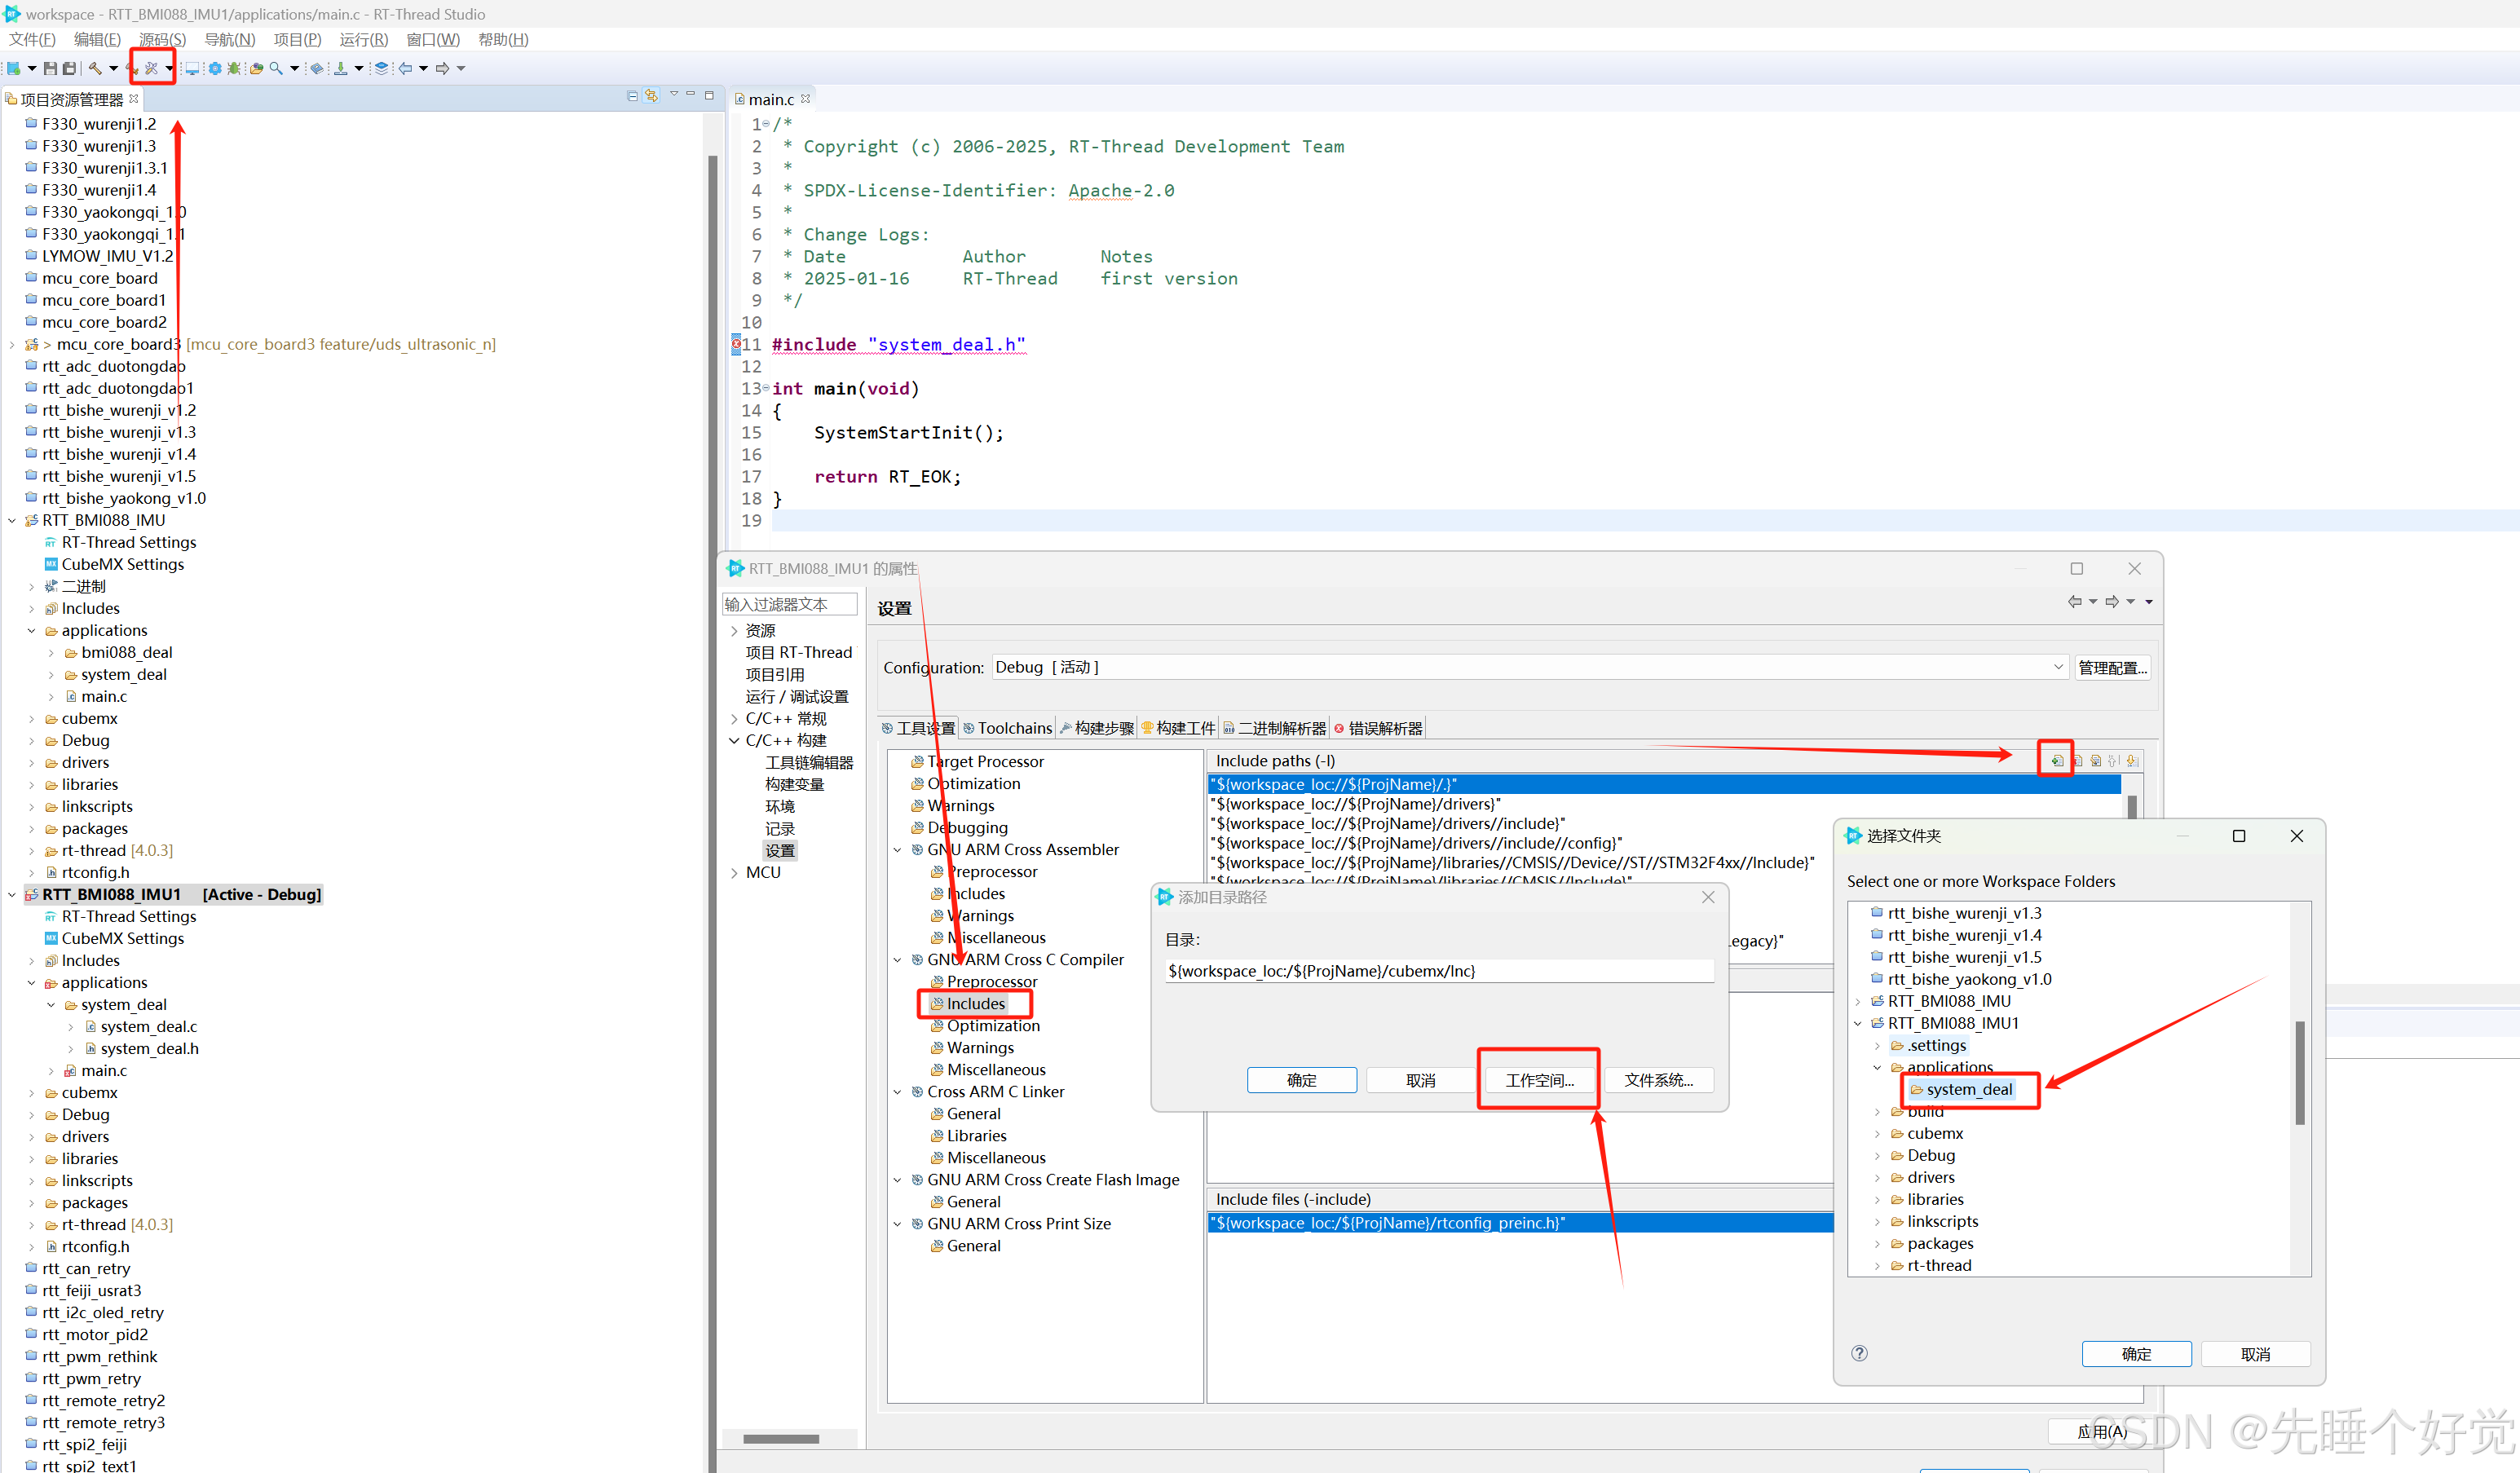The width and height of the screenshot is (2520, 1473).
Task: Click the move include path down icon
Action: (x=2132, y=761)
